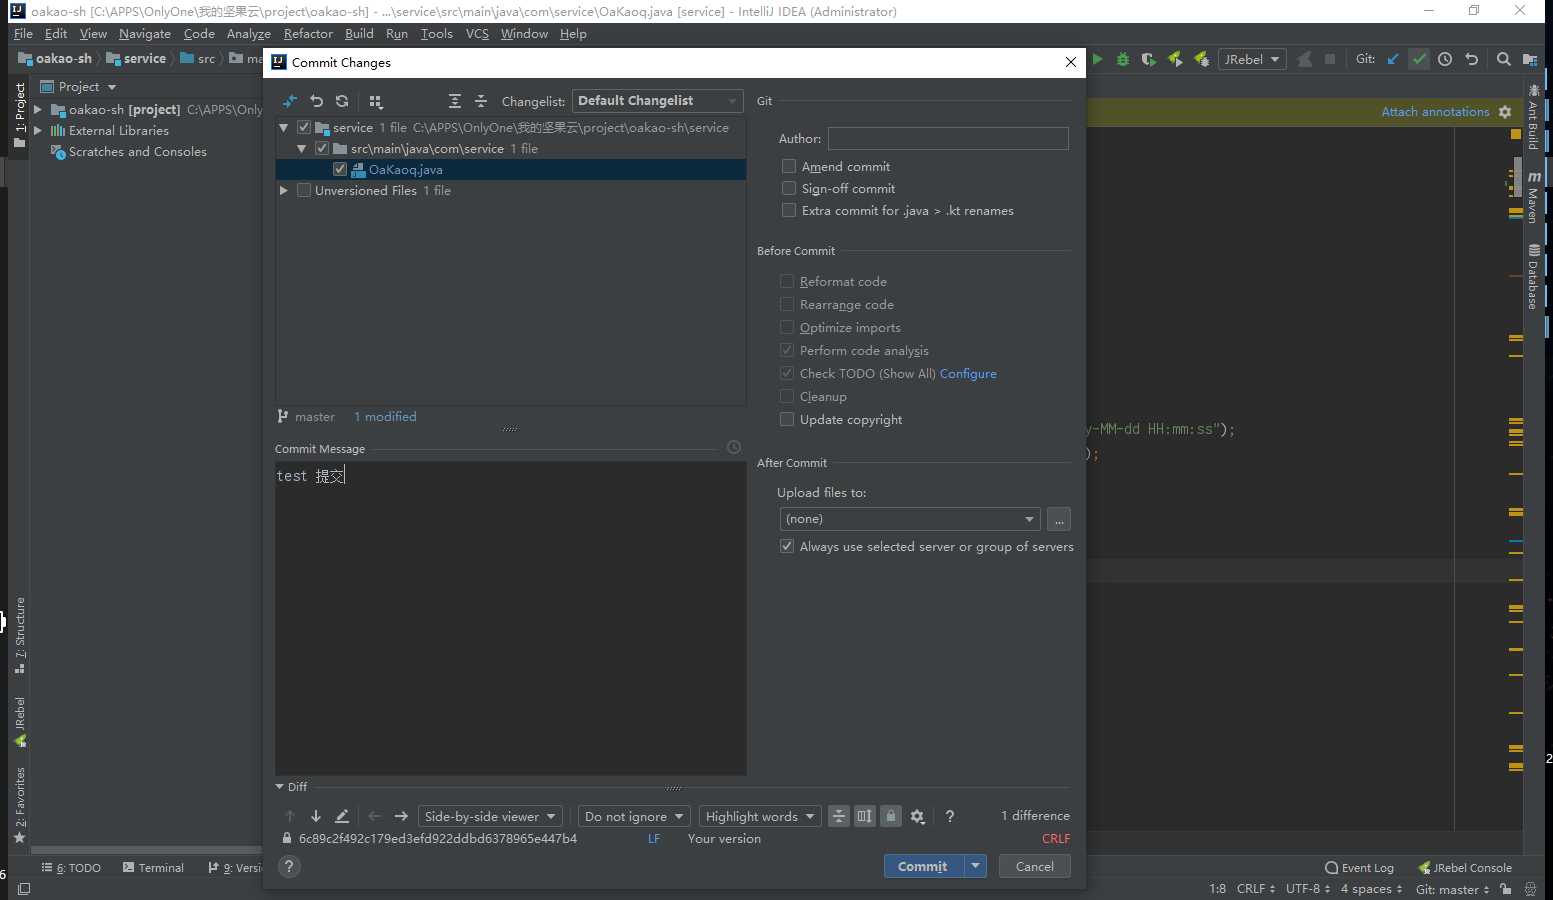Viewport: 1553px width, 900px height.
Task: Click the Rollback icon in the changes toolbar
Action: pos(316,101)
